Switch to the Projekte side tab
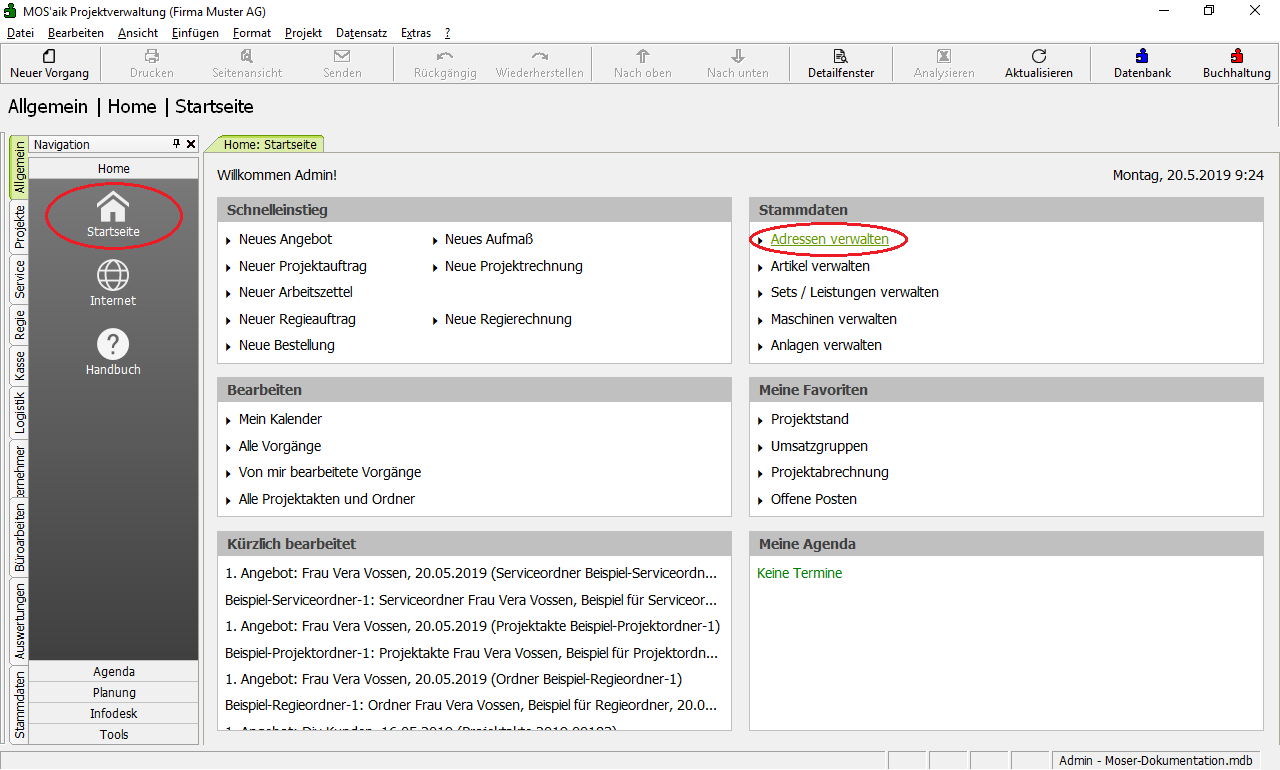The width and height of the screenshot is (1280, 770). 19,227
